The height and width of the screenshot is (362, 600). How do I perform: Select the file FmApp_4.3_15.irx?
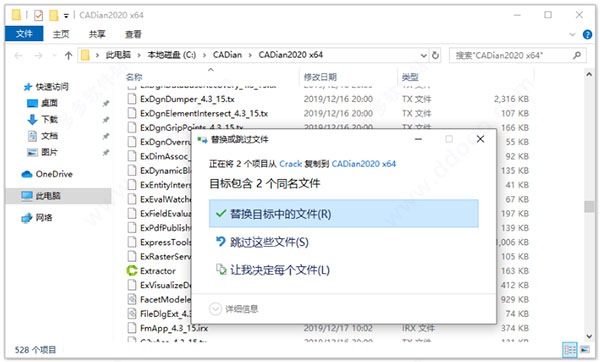coord(174,328)
